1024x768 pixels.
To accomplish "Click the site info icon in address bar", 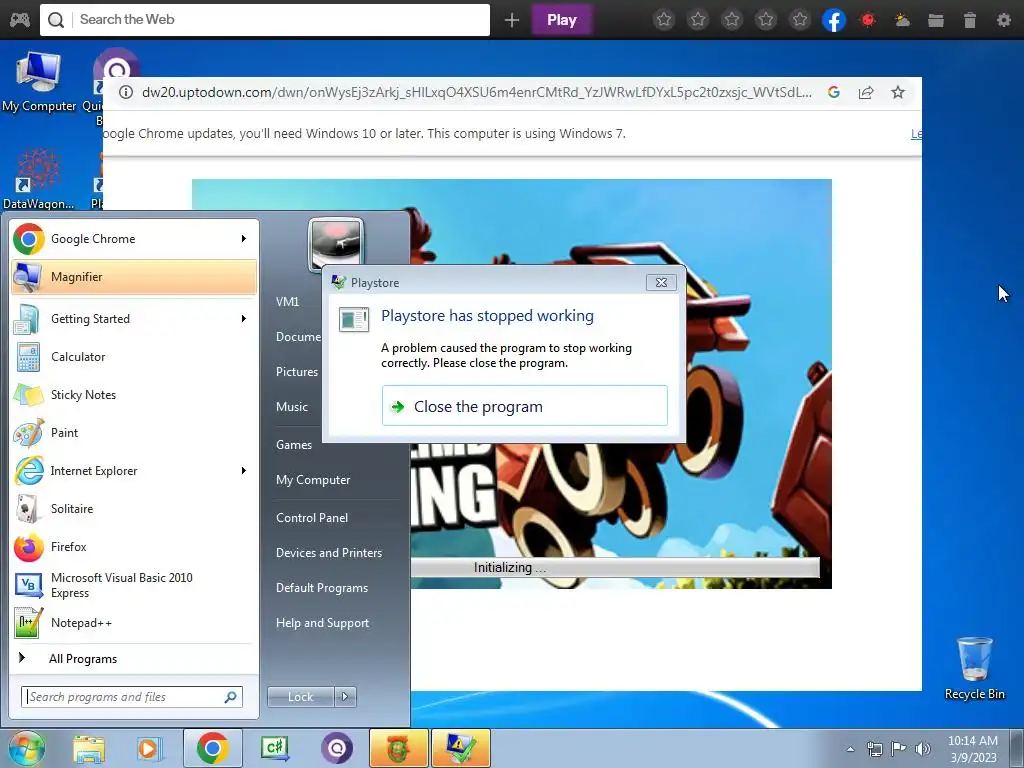I will 126,93.
